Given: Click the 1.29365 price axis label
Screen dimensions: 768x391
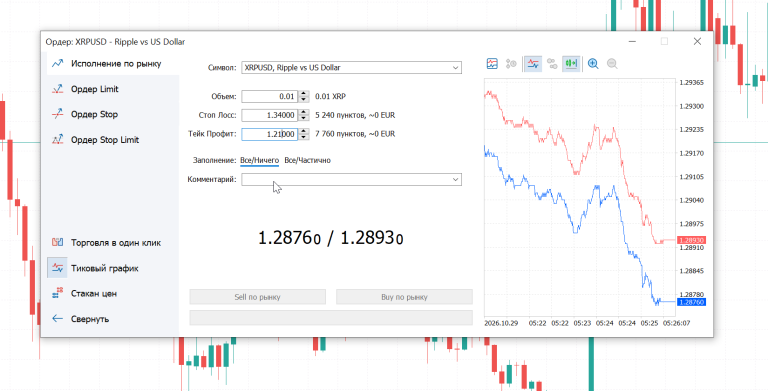Looking at the screenshot, I should pyautogui.click(x=692, y=82).
